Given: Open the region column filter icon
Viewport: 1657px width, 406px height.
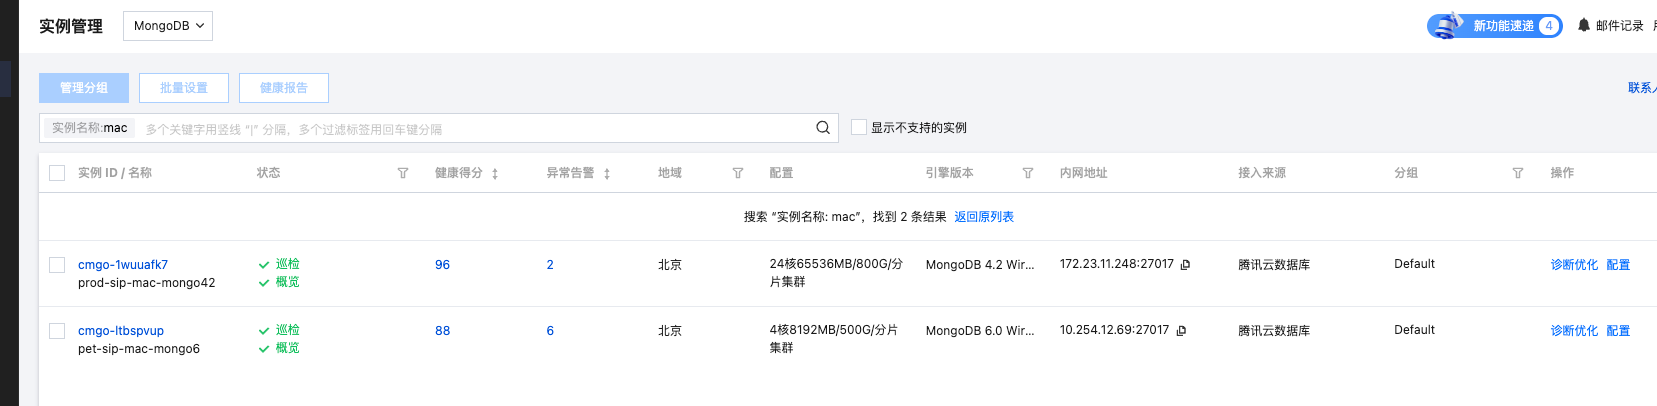Looking at the screenshot, I should point(738,173).
